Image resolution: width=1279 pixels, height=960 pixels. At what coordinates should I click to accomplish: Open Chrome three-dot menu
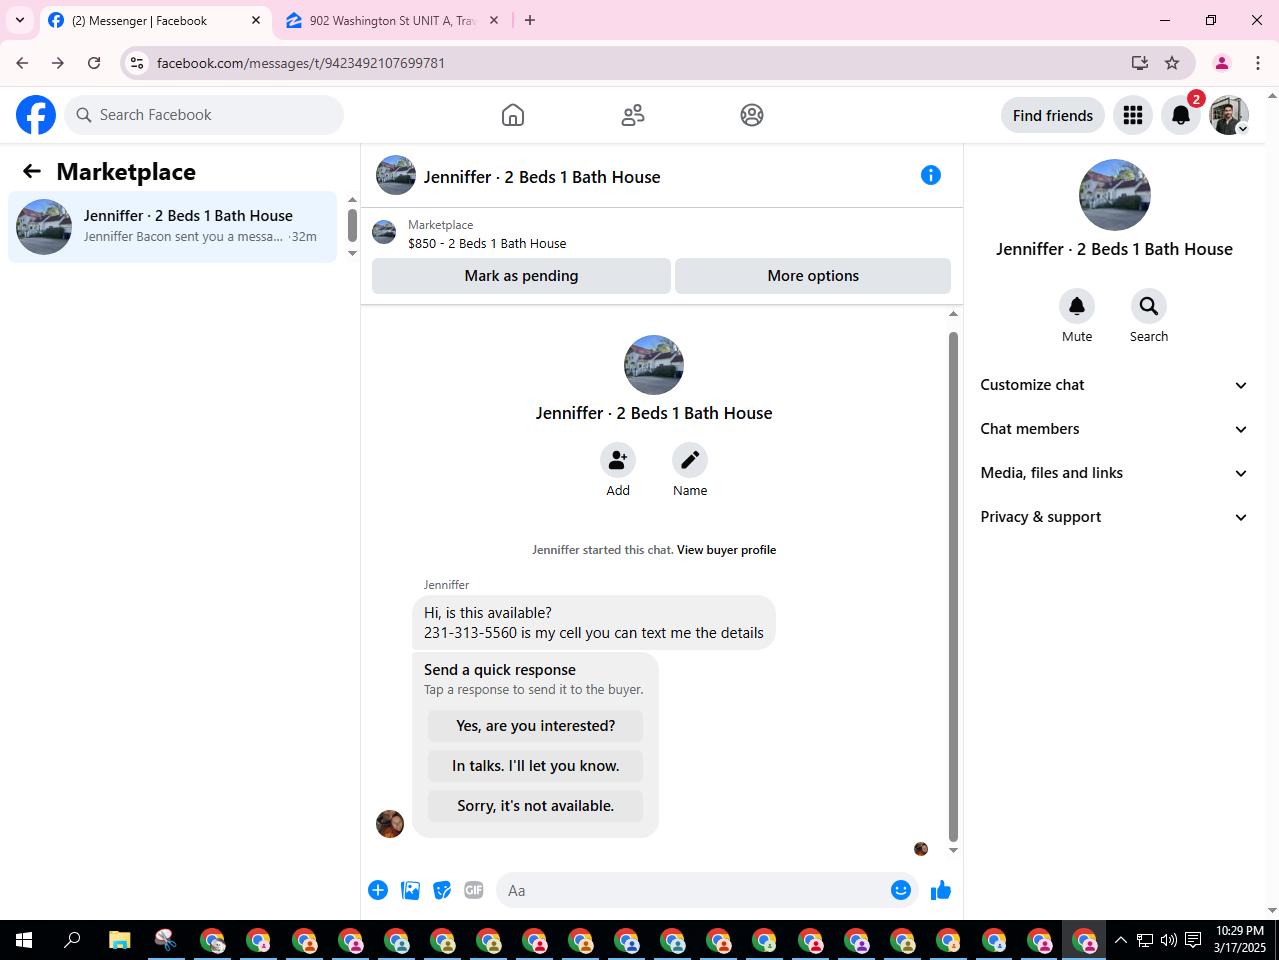tap(1258, 63)
